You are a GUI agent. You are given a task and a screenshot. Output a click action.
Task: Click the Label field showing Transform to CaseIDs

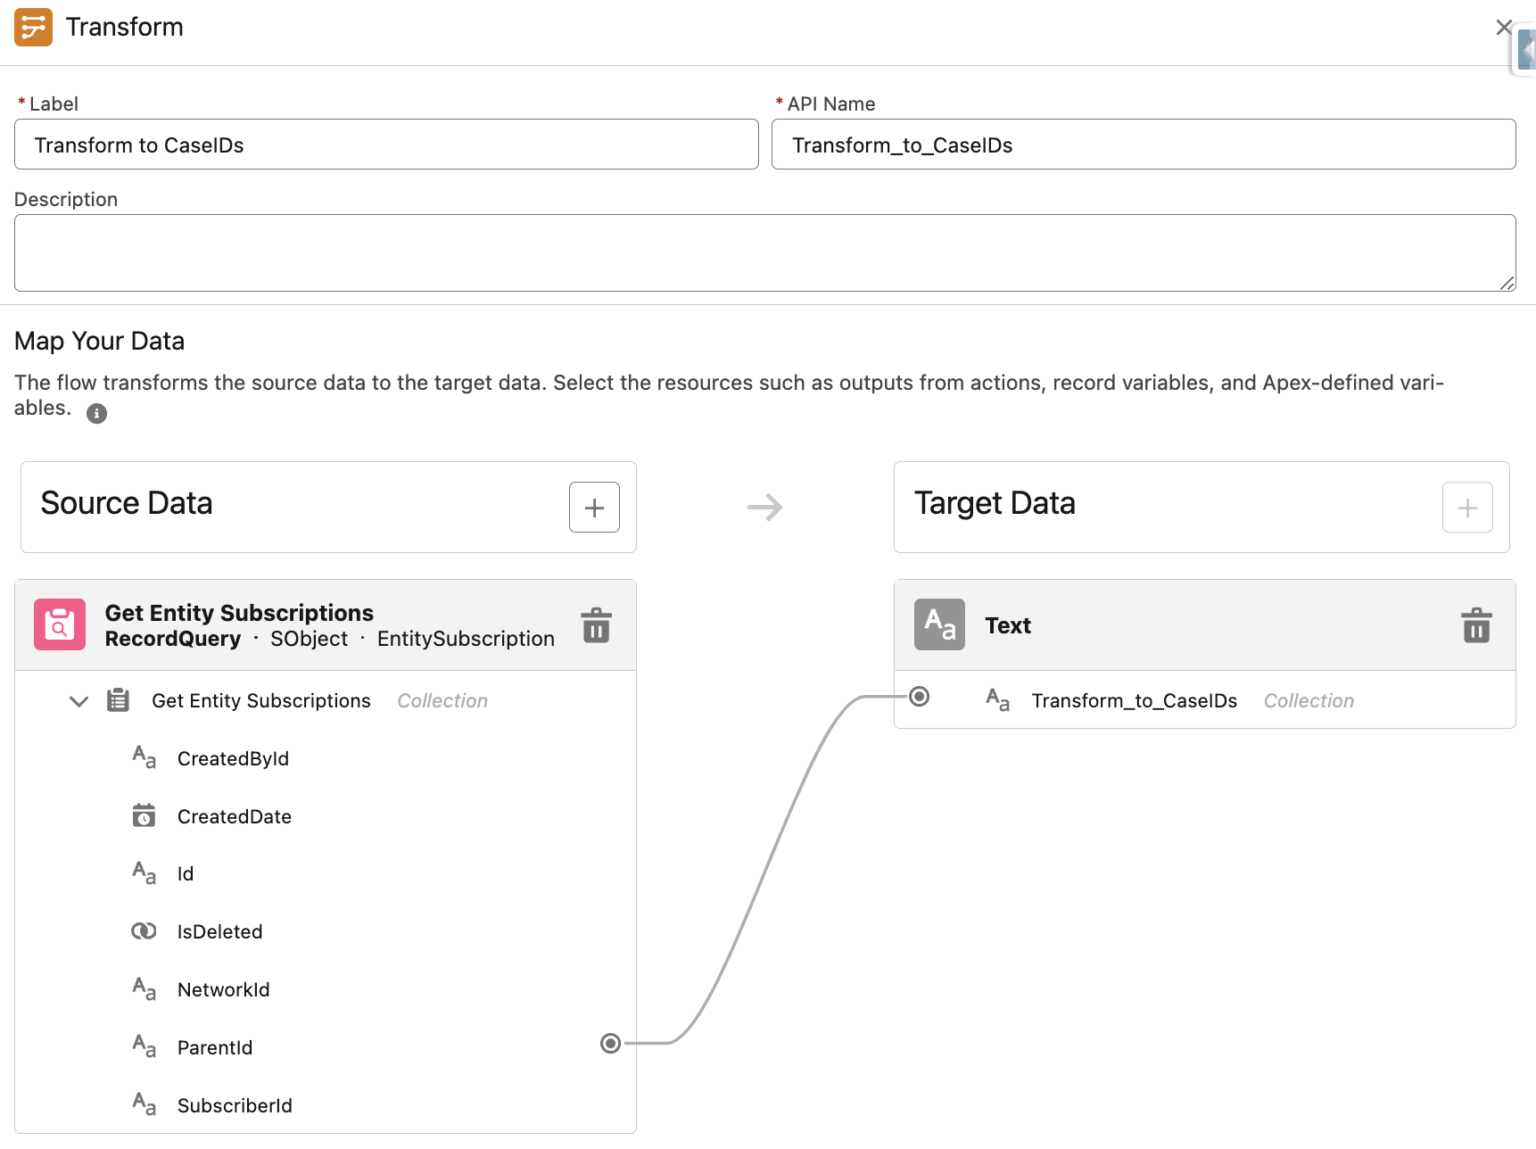[385, 144]
